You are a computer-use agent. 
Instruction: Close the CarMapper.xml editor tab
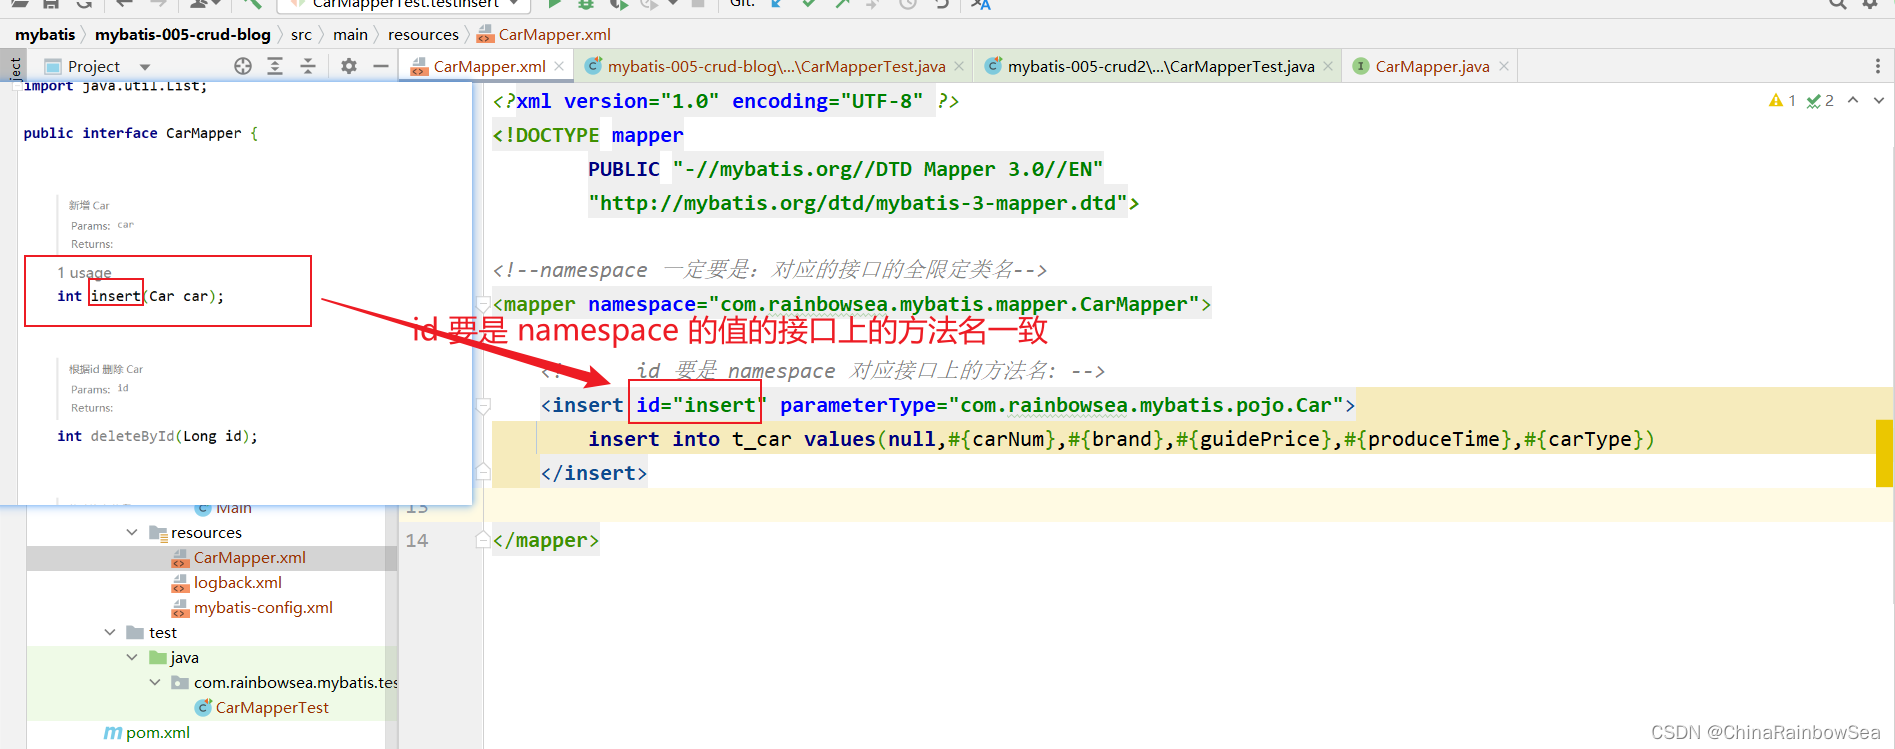tap(559, 66)
